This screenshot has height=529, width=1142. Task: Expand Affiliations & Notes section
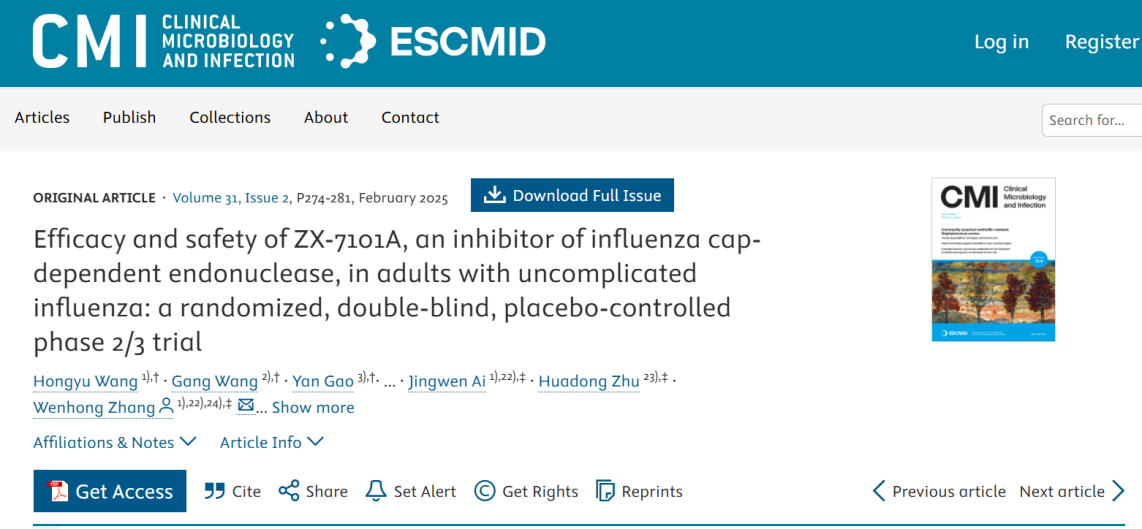(x=114, y=442)
